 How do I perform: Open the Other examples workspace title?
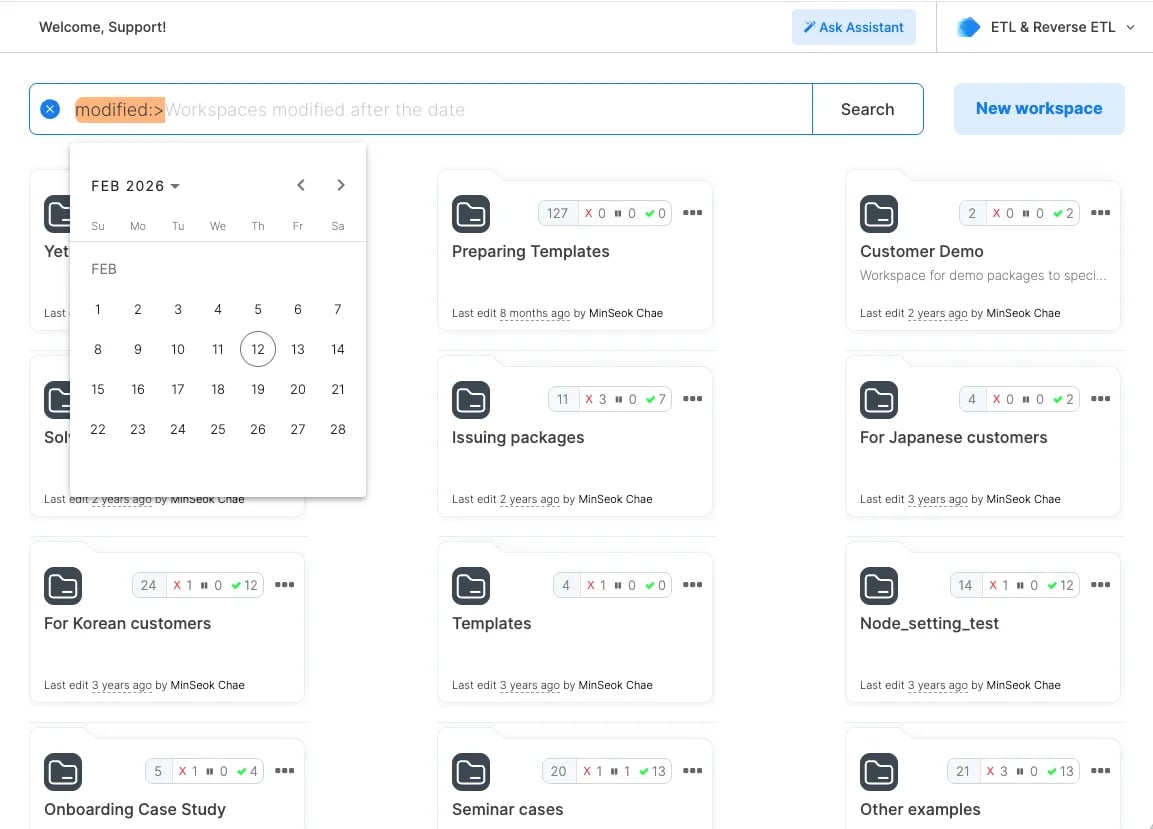click(x=920, y=810)
